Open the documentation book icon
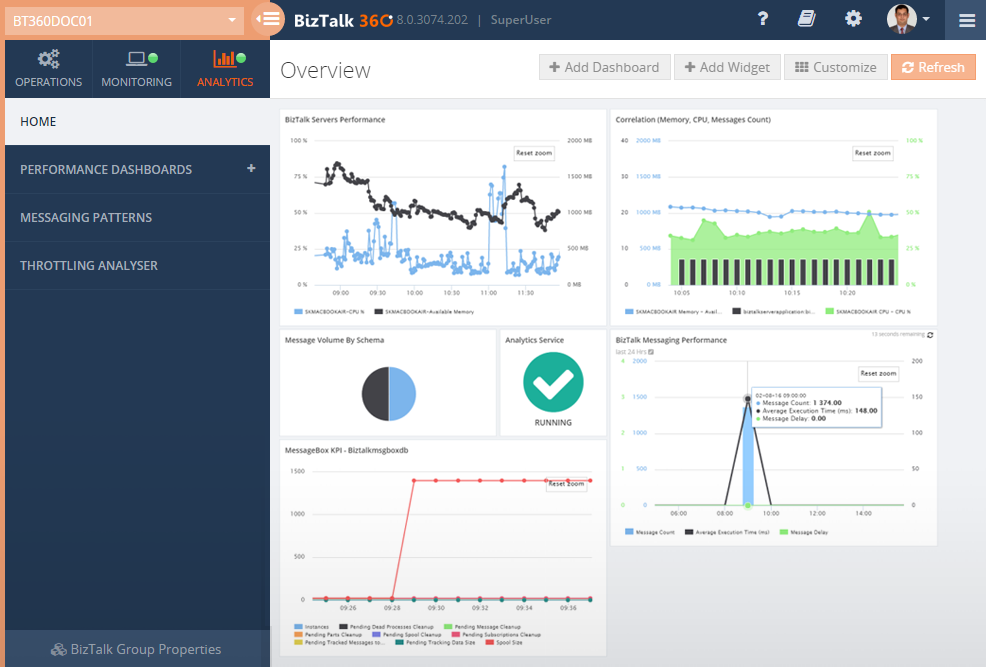The height and width of the screenshot is (667, 986). click(806, 19)
